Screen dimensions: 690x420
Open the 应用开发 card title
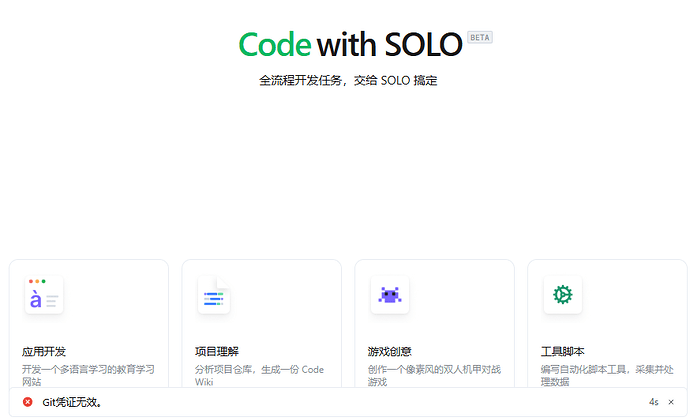click(44, 351)
